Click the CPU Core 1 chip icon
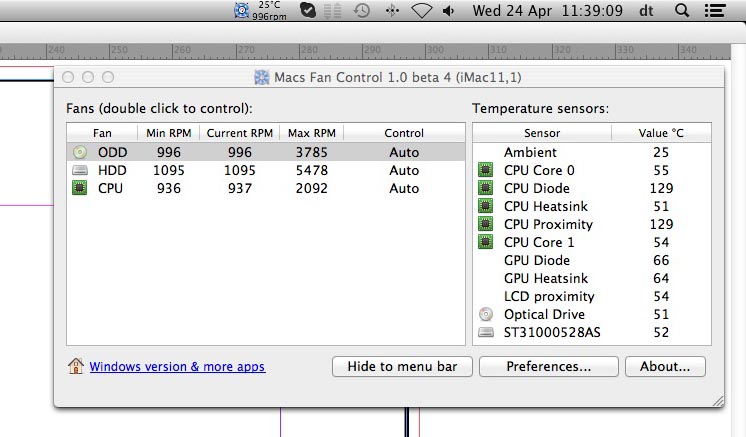 coord(485,242)
